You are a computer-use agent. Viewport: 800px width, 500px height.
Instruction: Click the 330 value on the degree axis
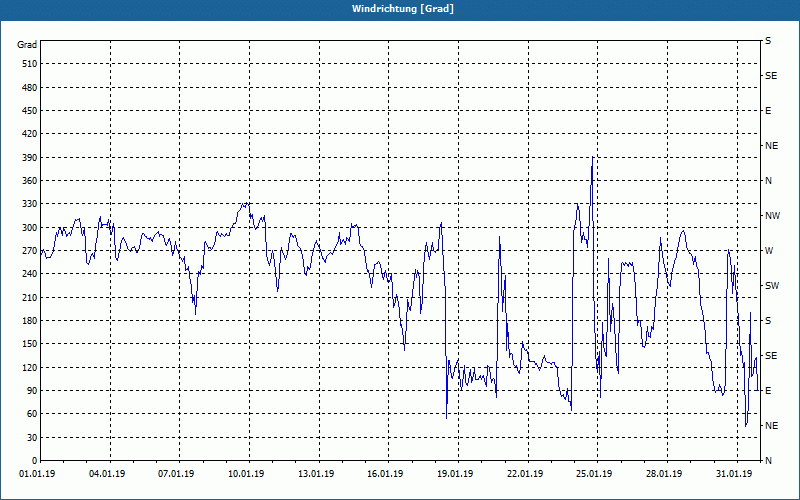tap(30, 204)
